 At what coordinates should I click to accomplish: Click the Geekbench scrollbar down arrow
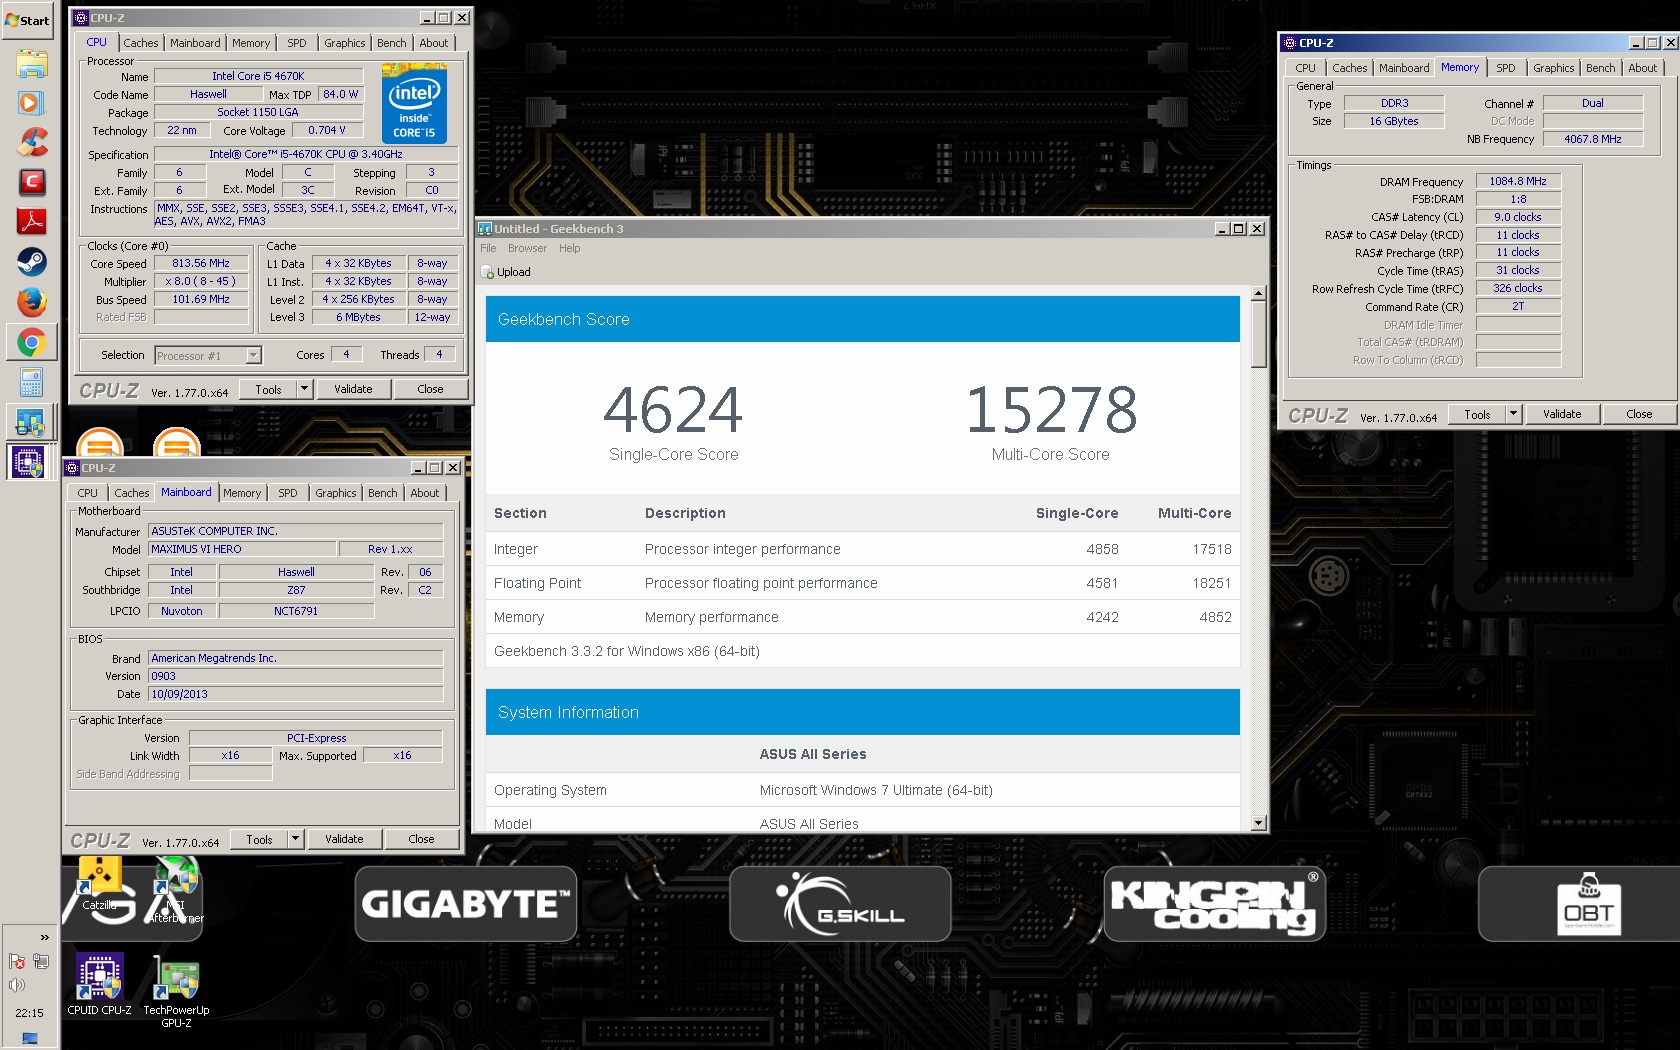[1259, 823]
